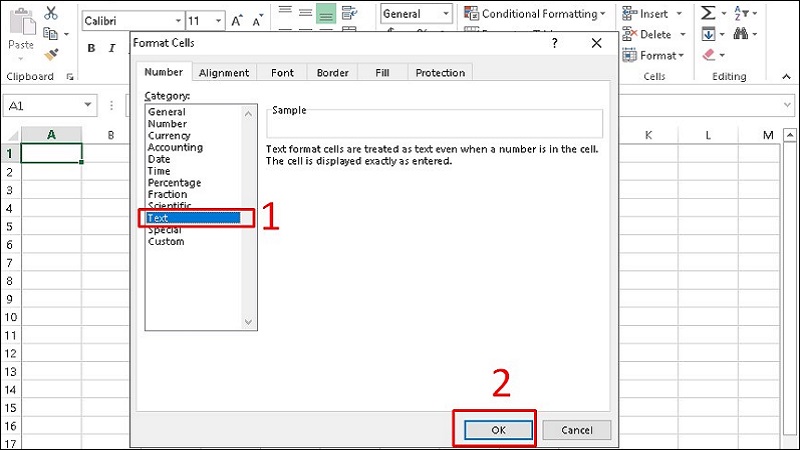Toggle the highlighted middle align icon
800x450 pixels.
click(326, 13)
